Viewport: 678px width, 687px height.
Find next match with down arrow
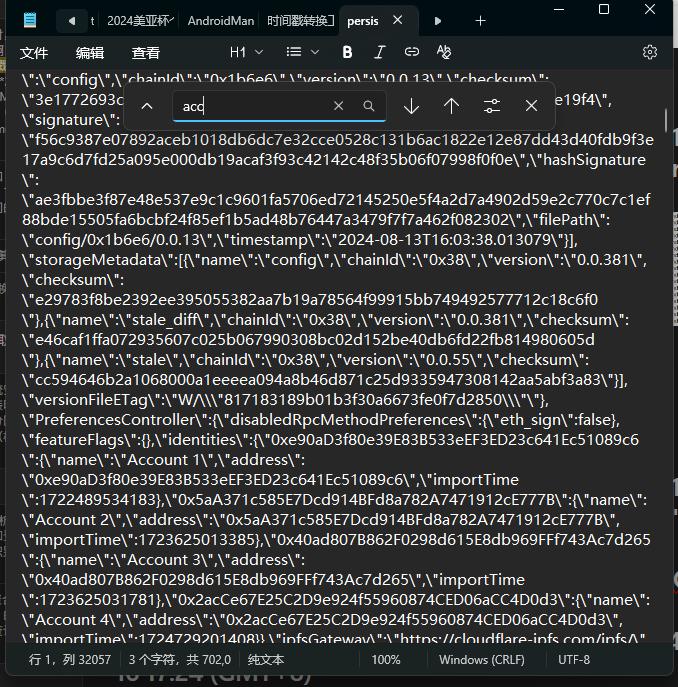coord(411,106)
